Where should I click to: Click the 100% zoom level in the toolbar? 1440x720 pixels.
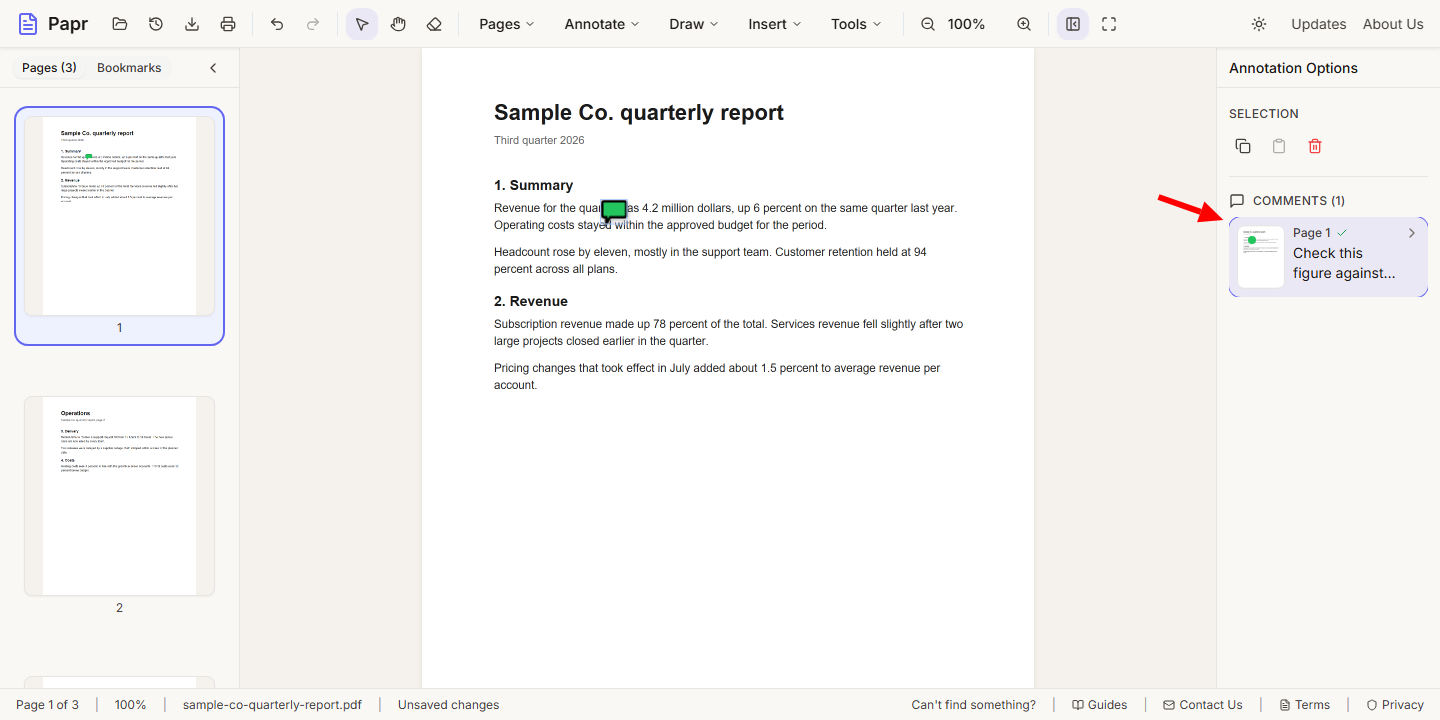coord(966,24)
